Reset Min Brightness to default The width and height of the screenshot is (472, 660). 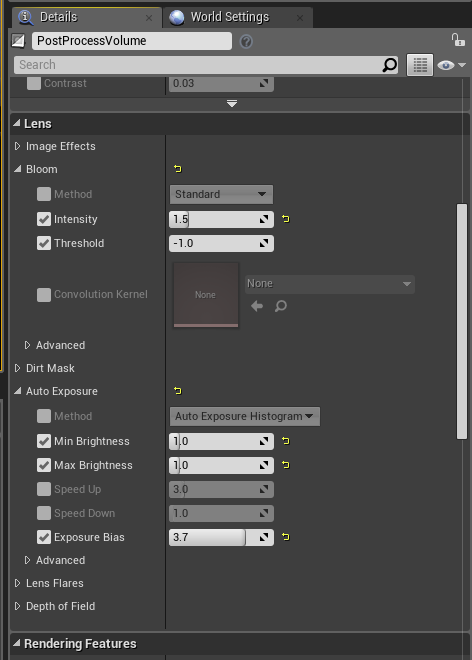[x=286, y=441]
